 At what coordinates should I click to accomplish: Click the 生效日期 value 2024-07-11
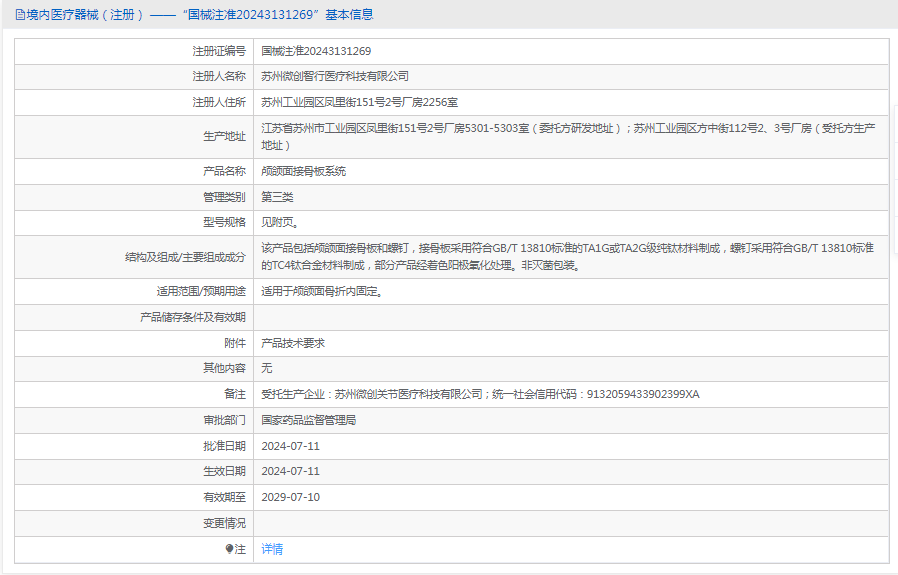tap(290, 471)
